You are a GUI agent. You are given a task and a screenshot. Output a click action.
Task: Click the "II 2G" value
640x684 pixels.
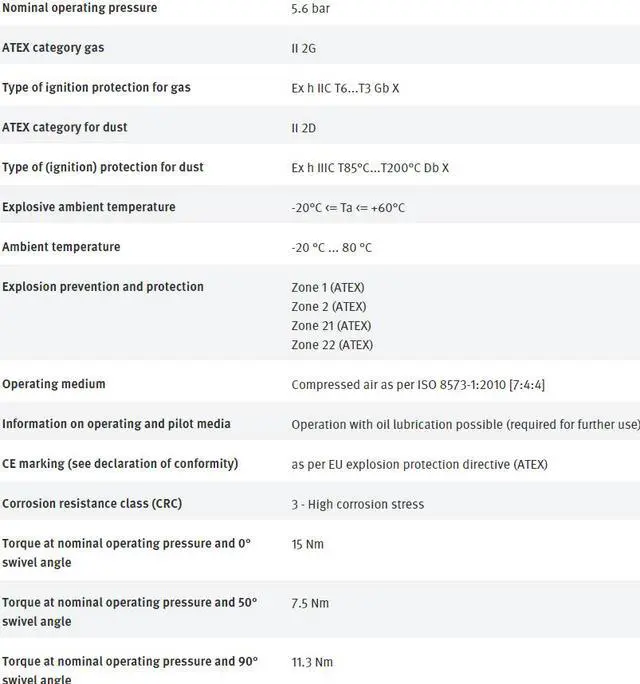[305, 48]
